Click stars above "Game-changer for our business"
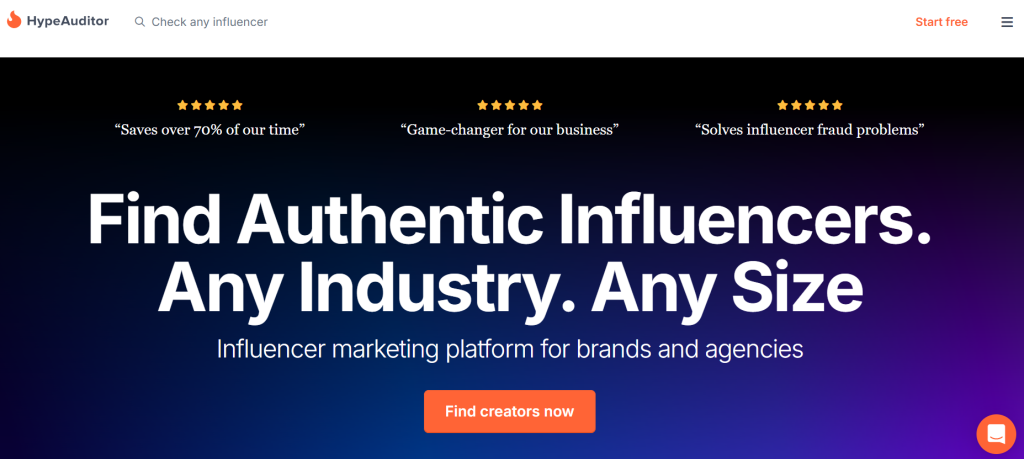The width and height of the screenshot is (1024, 459). click(510, 105)
